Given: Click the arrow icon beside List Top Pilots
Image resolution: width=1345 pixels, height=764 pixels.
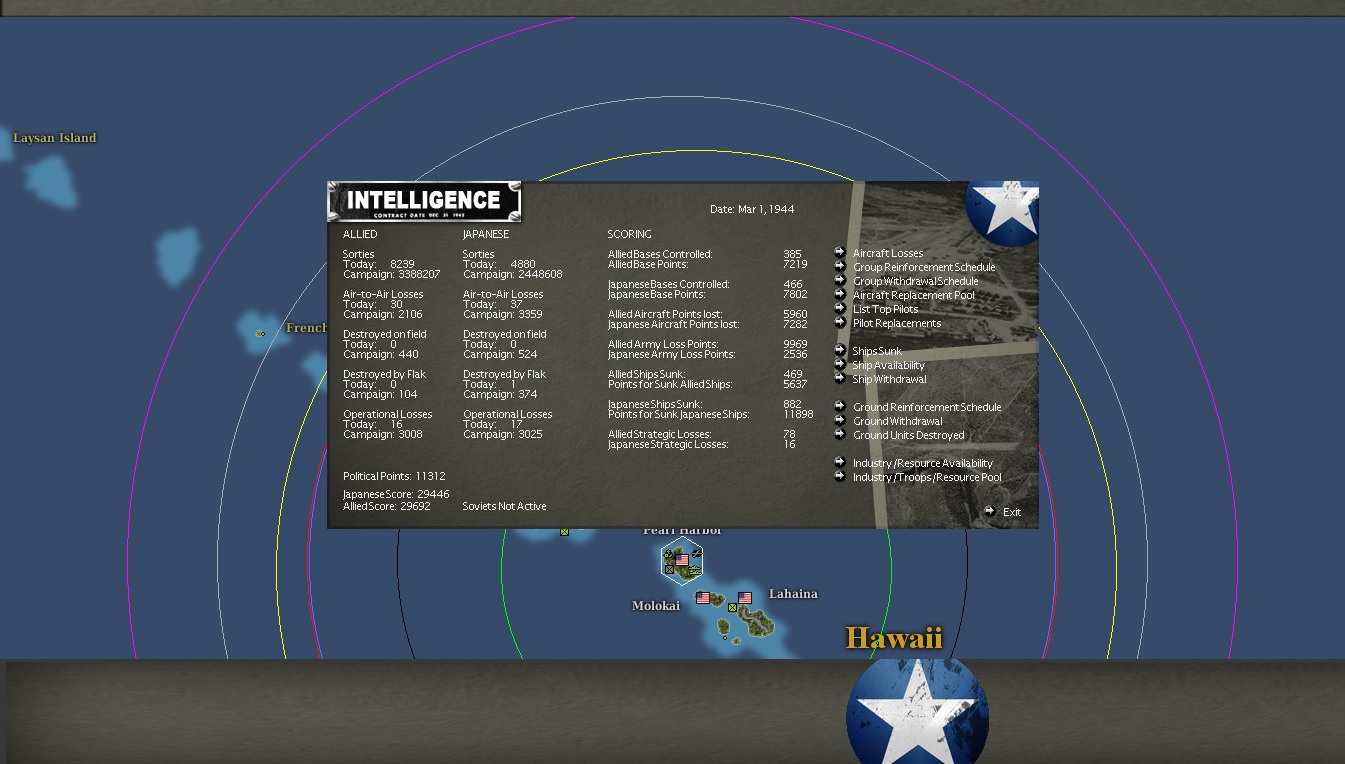Looking at the screenshot, I should (x=840, y=308).
